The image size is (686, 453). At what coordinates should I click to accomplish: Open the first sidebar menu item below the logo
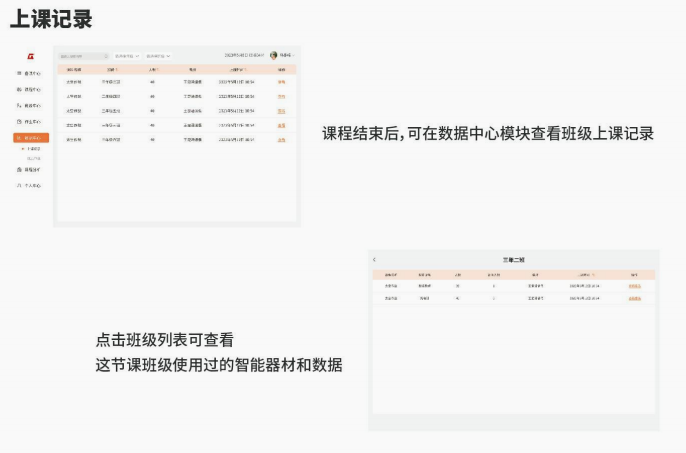point(29,74)
